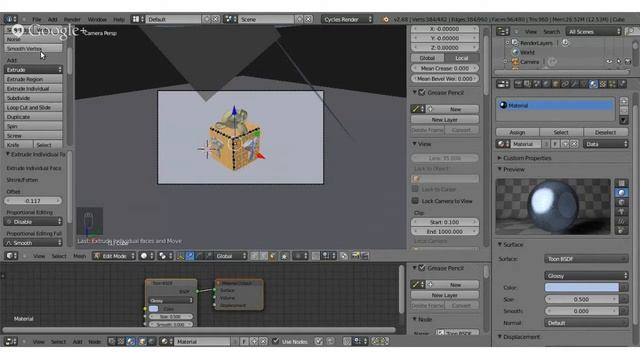Viewport: 640px width, 360px height.
Task: Open the Render properties tab
Action: coord(518,84)
